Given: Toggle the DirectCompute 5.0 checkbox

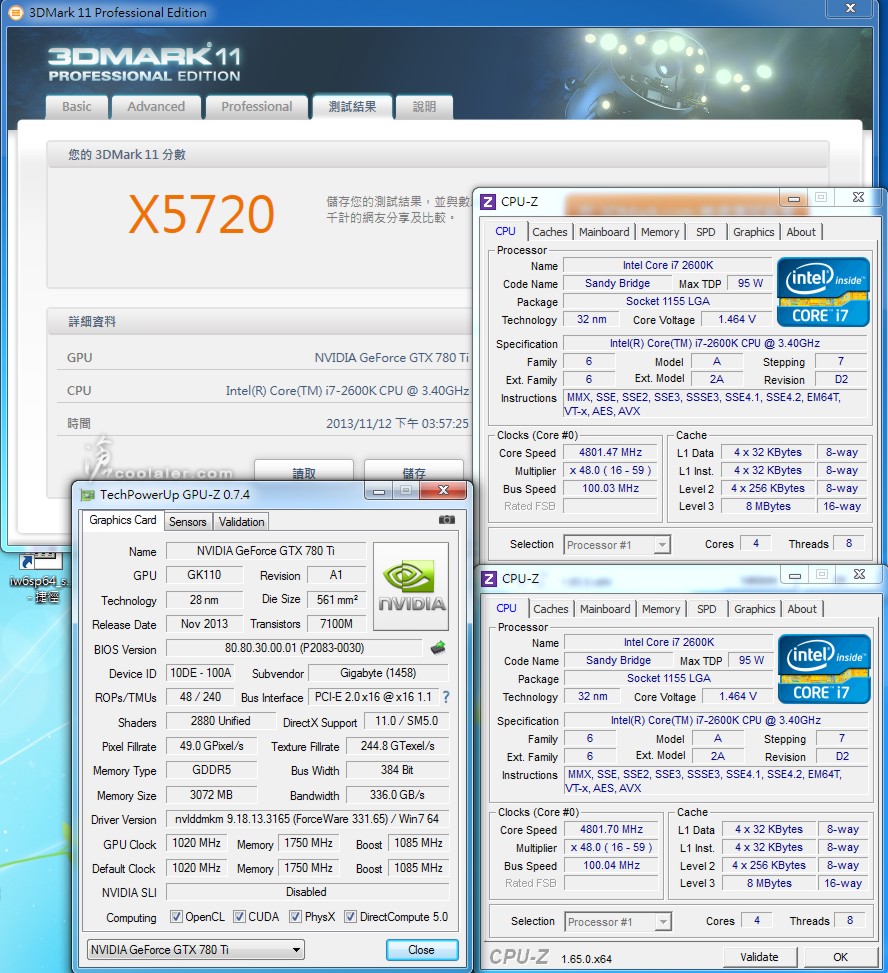Looking at the screenshot, I should tap(351, 917).
